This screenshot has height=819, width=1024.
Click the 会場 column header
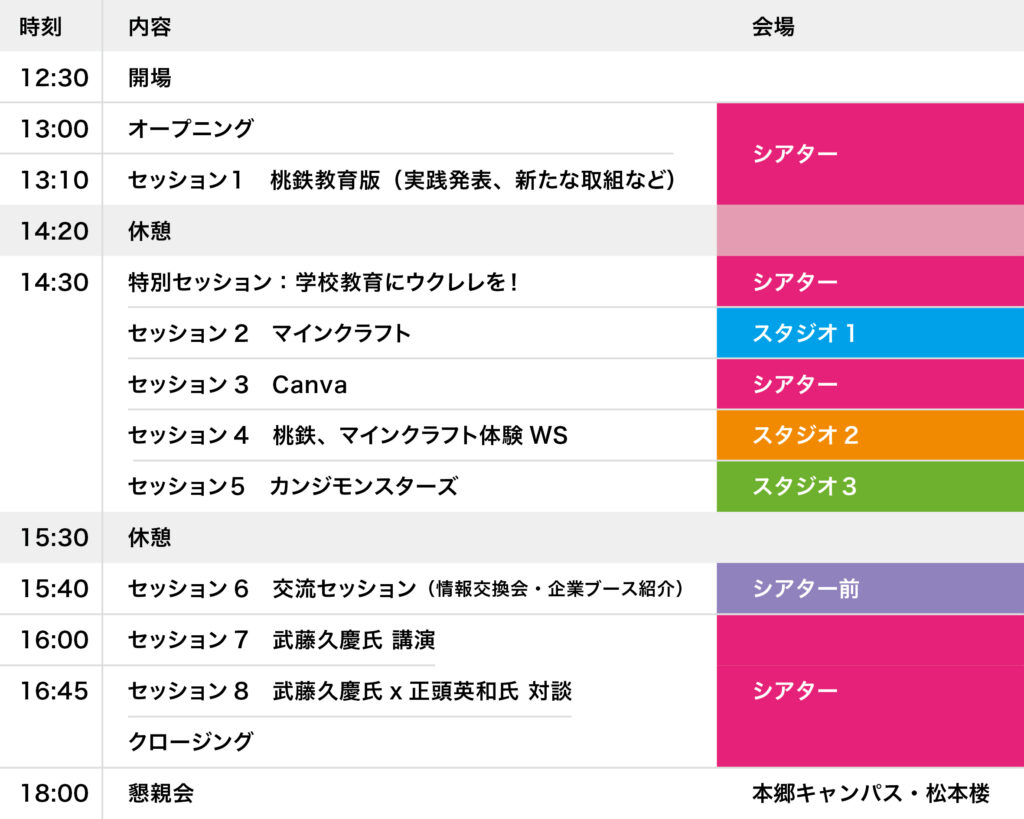[773, 27]
